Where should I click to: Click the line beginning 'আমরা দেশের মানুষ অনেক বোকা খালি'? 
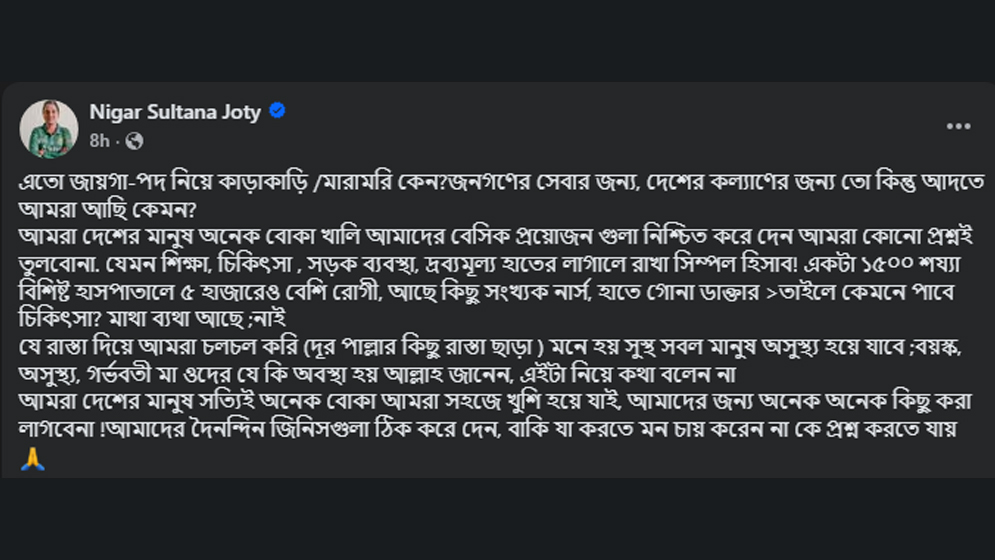(x=500, y=240)
